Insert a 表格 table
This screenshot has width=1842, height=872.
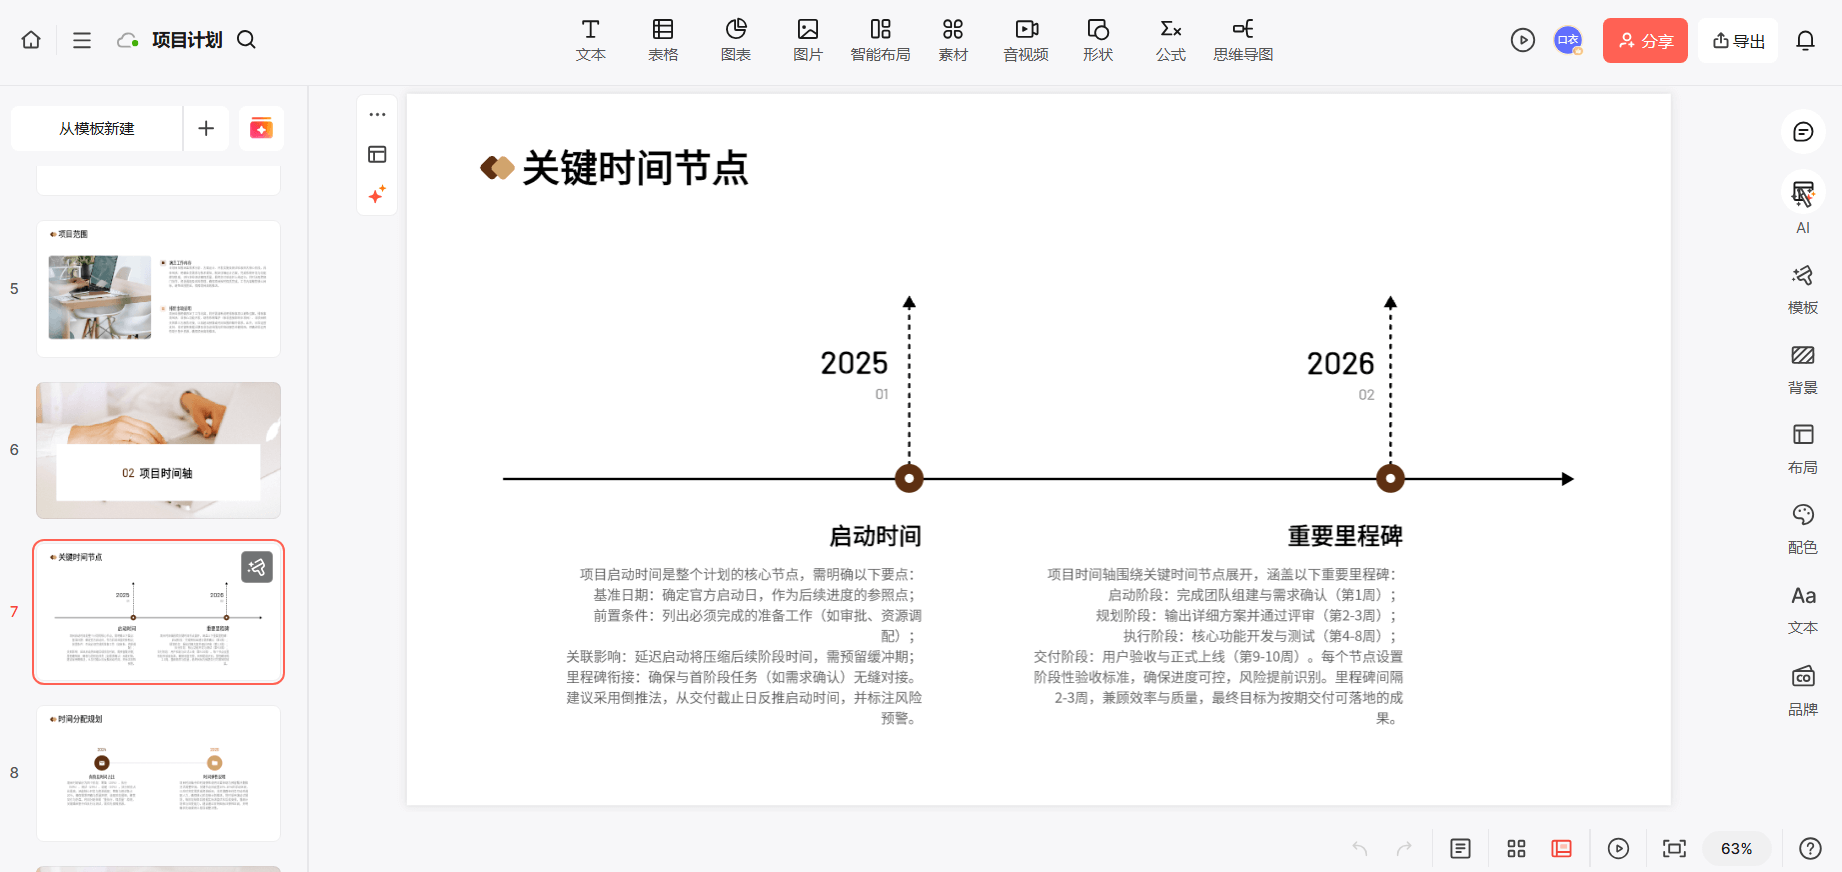coord(663,41)
